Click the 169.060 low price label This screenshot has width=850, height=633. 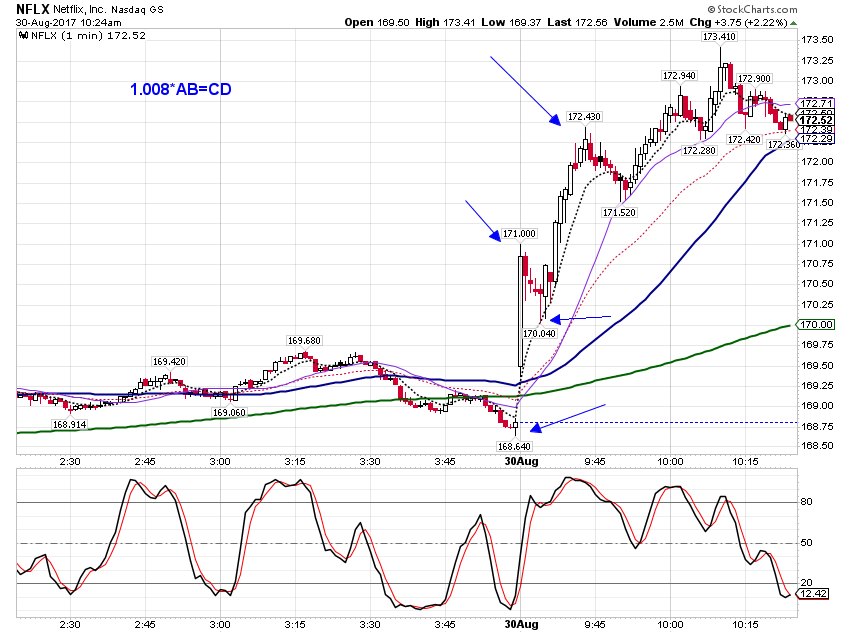229,412
